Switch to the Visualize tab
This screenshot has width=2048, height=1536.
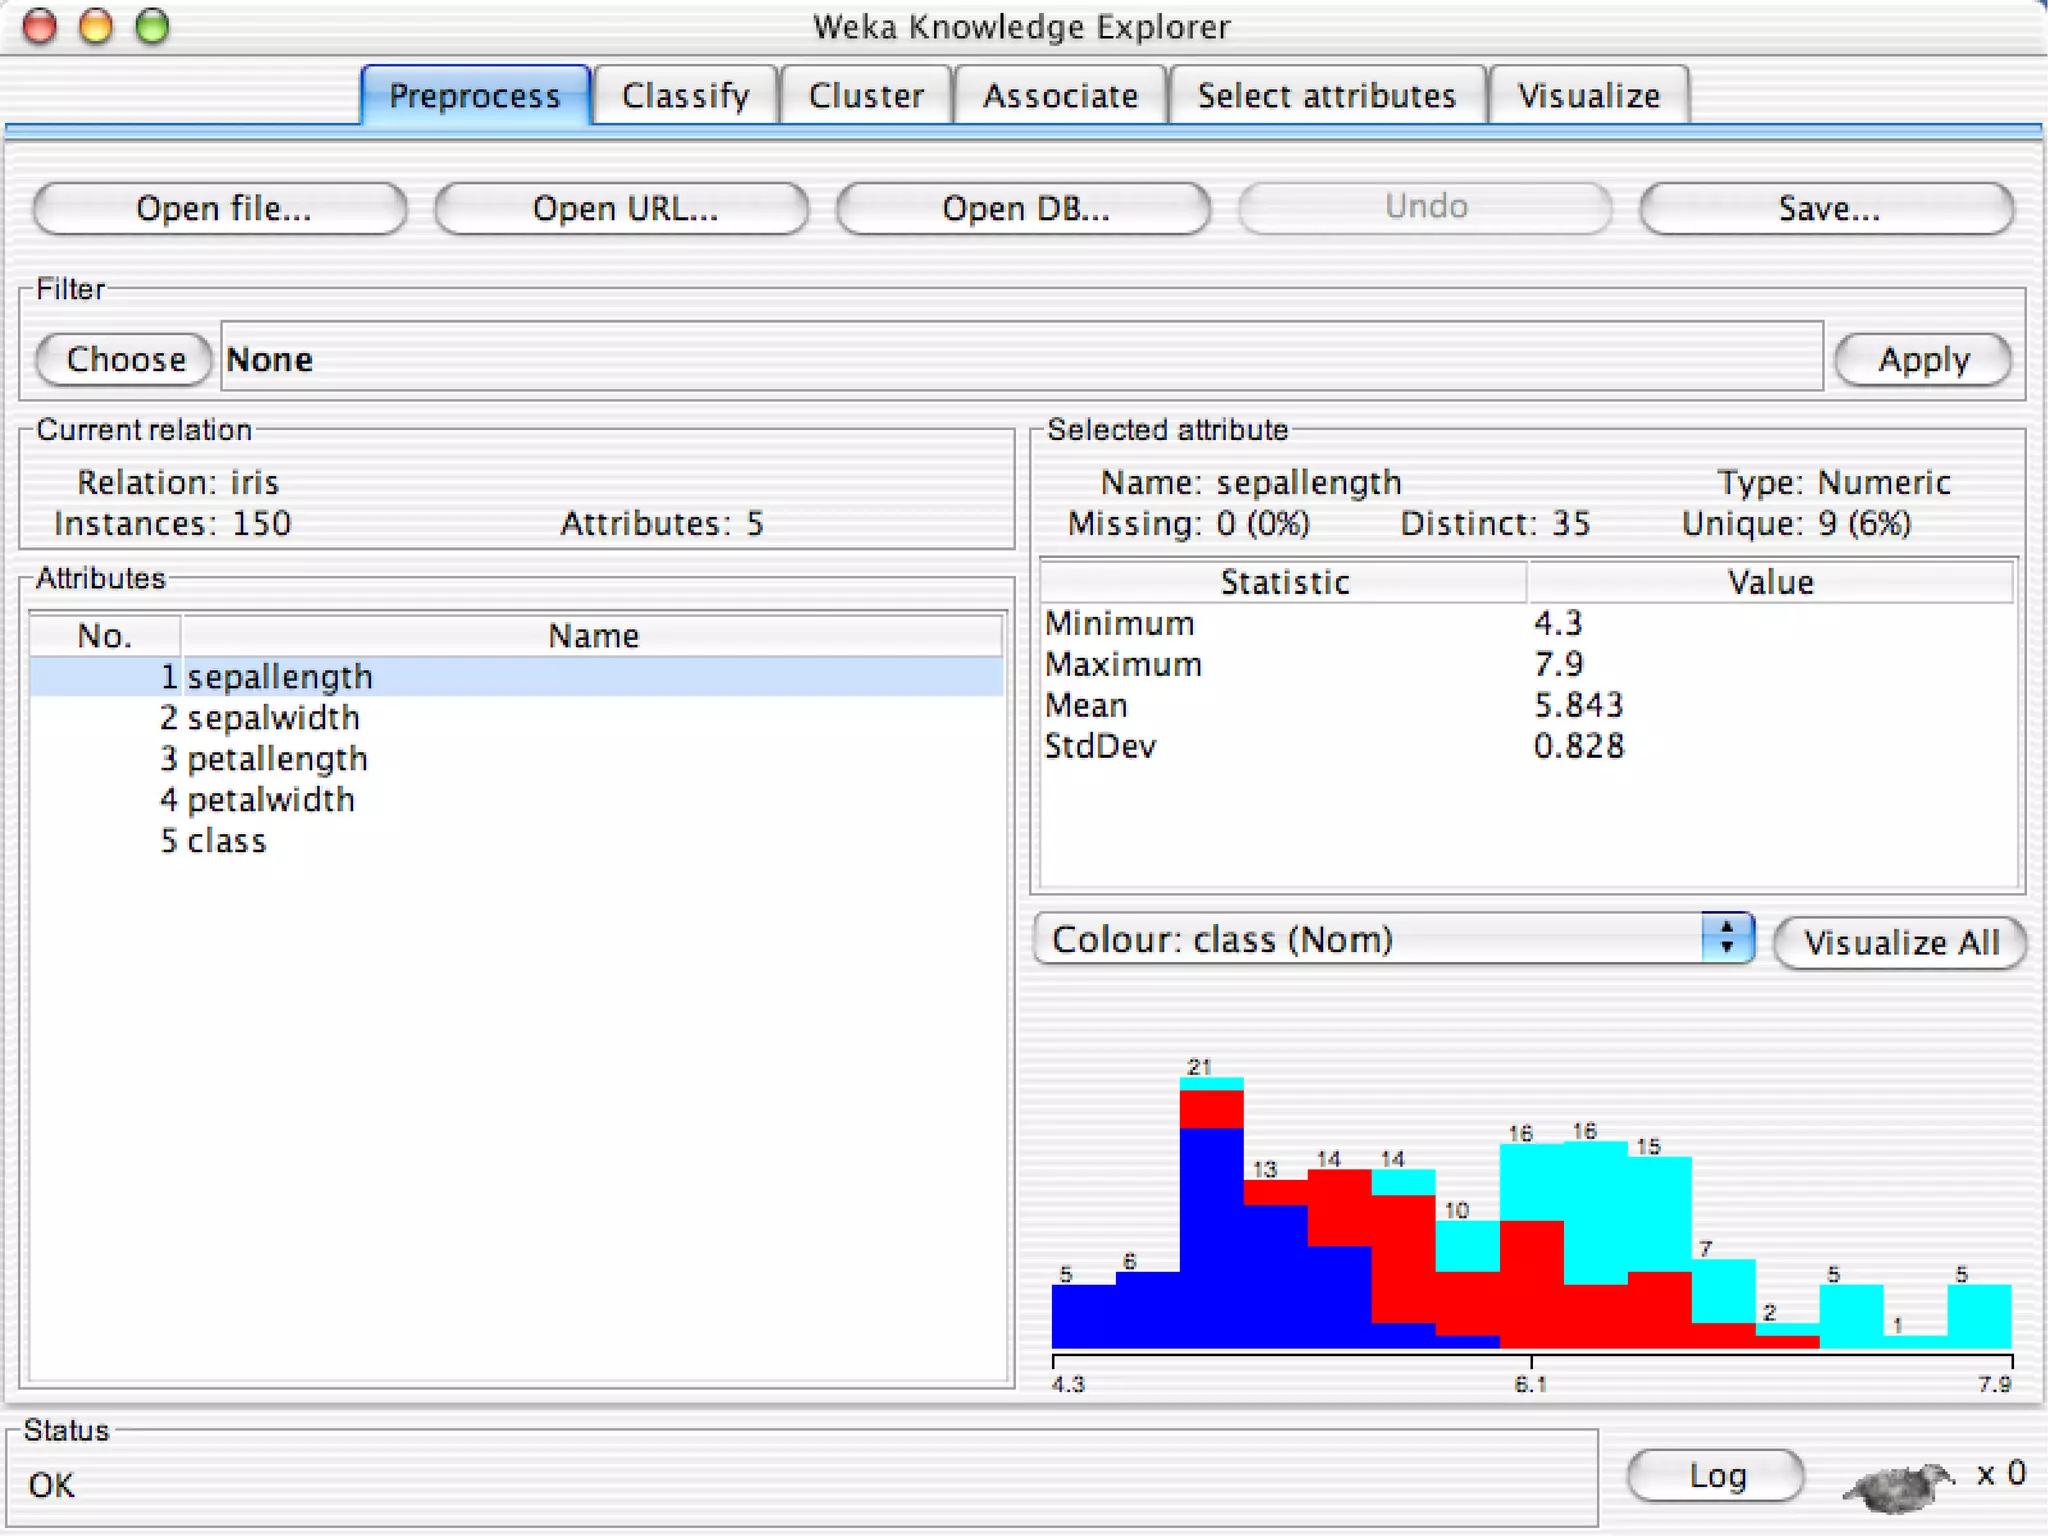click(x=1588, y=96)
